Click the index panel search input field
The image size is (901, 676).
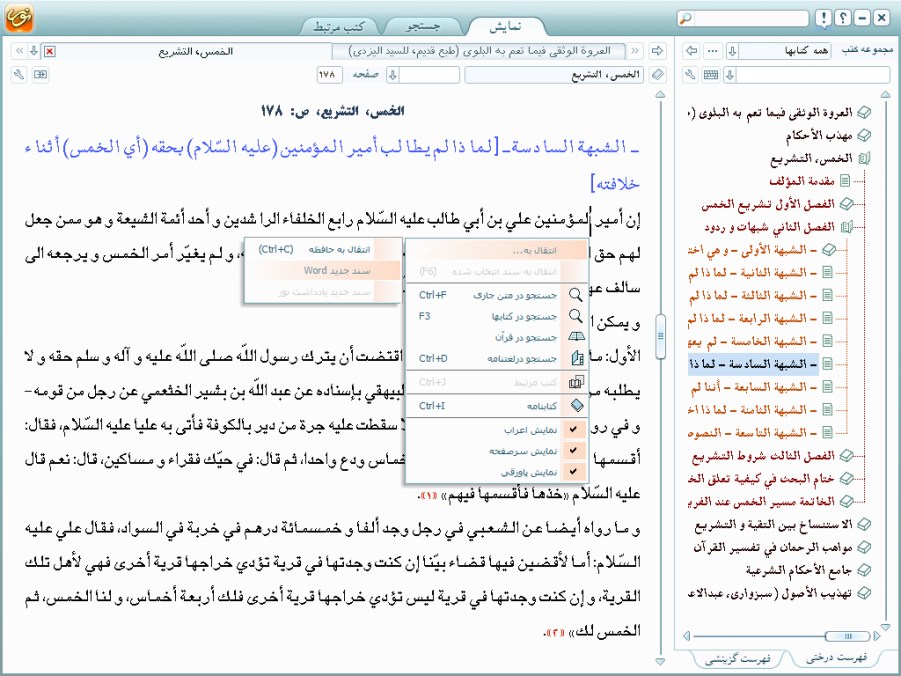point(813,75)
